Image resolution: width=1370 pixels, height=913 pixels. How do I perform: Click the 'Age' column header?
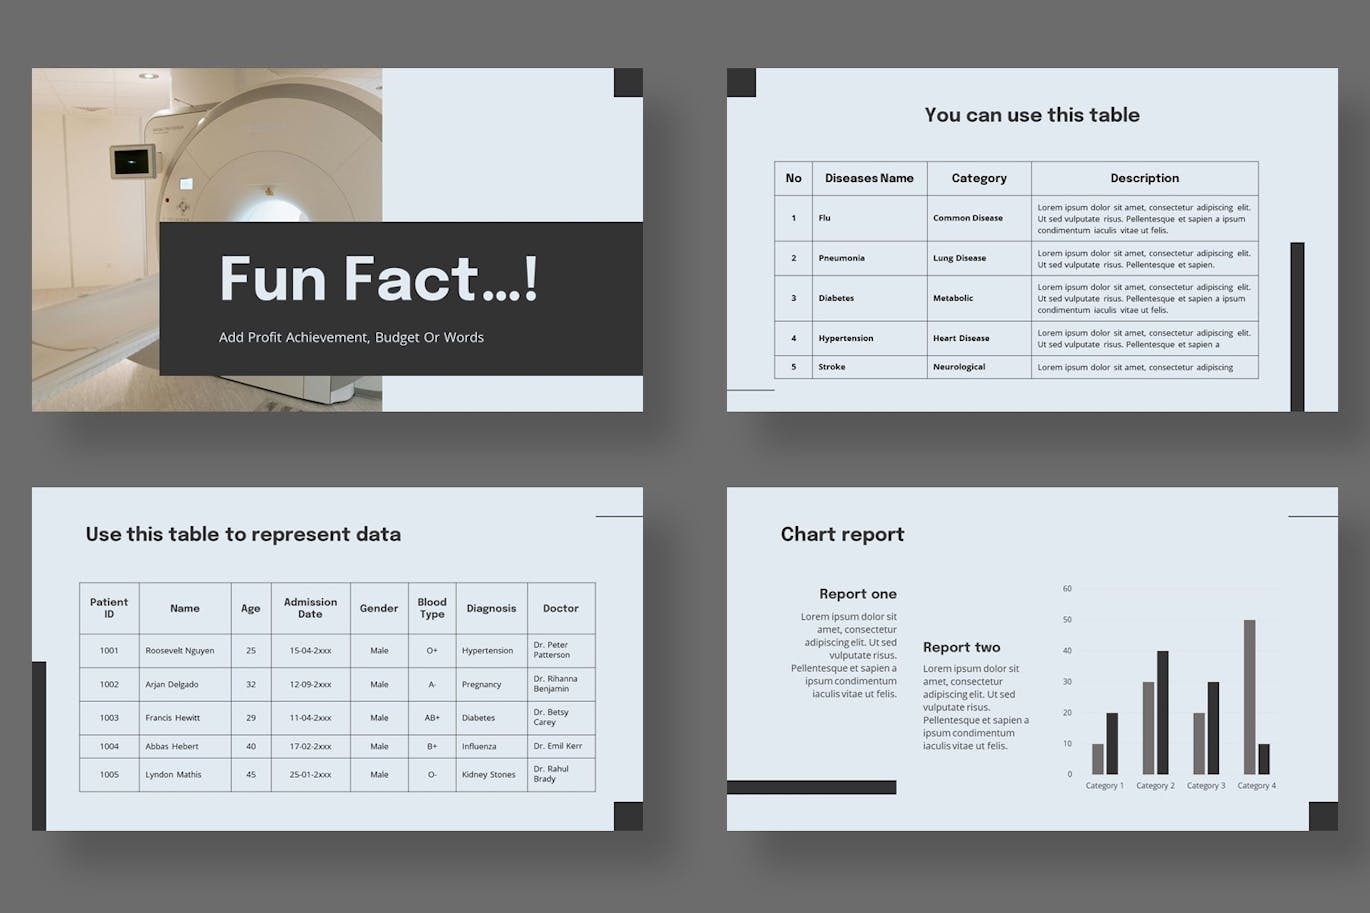pyautogui.click(x=251, y=608)
